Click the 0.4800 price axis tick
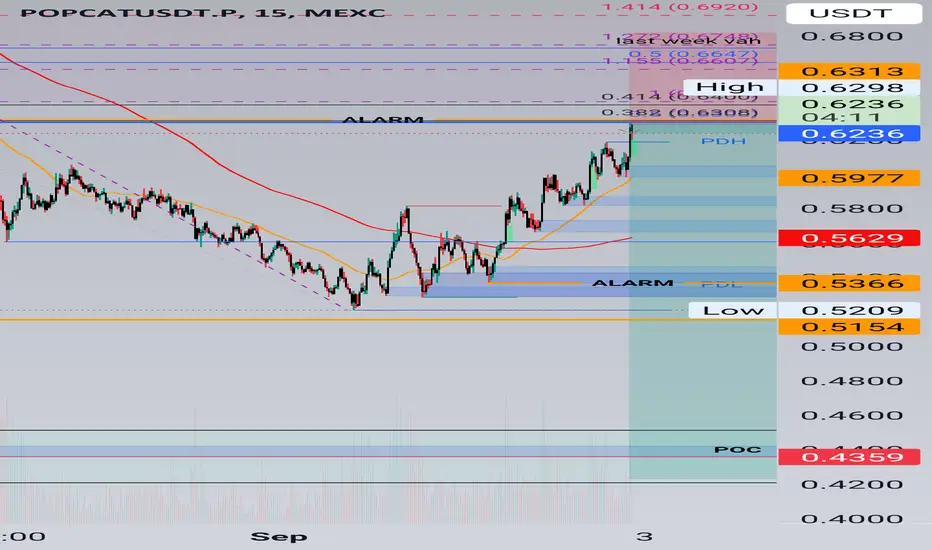The width and height of the screenshot is (932, 550). [x=852, y=381]
